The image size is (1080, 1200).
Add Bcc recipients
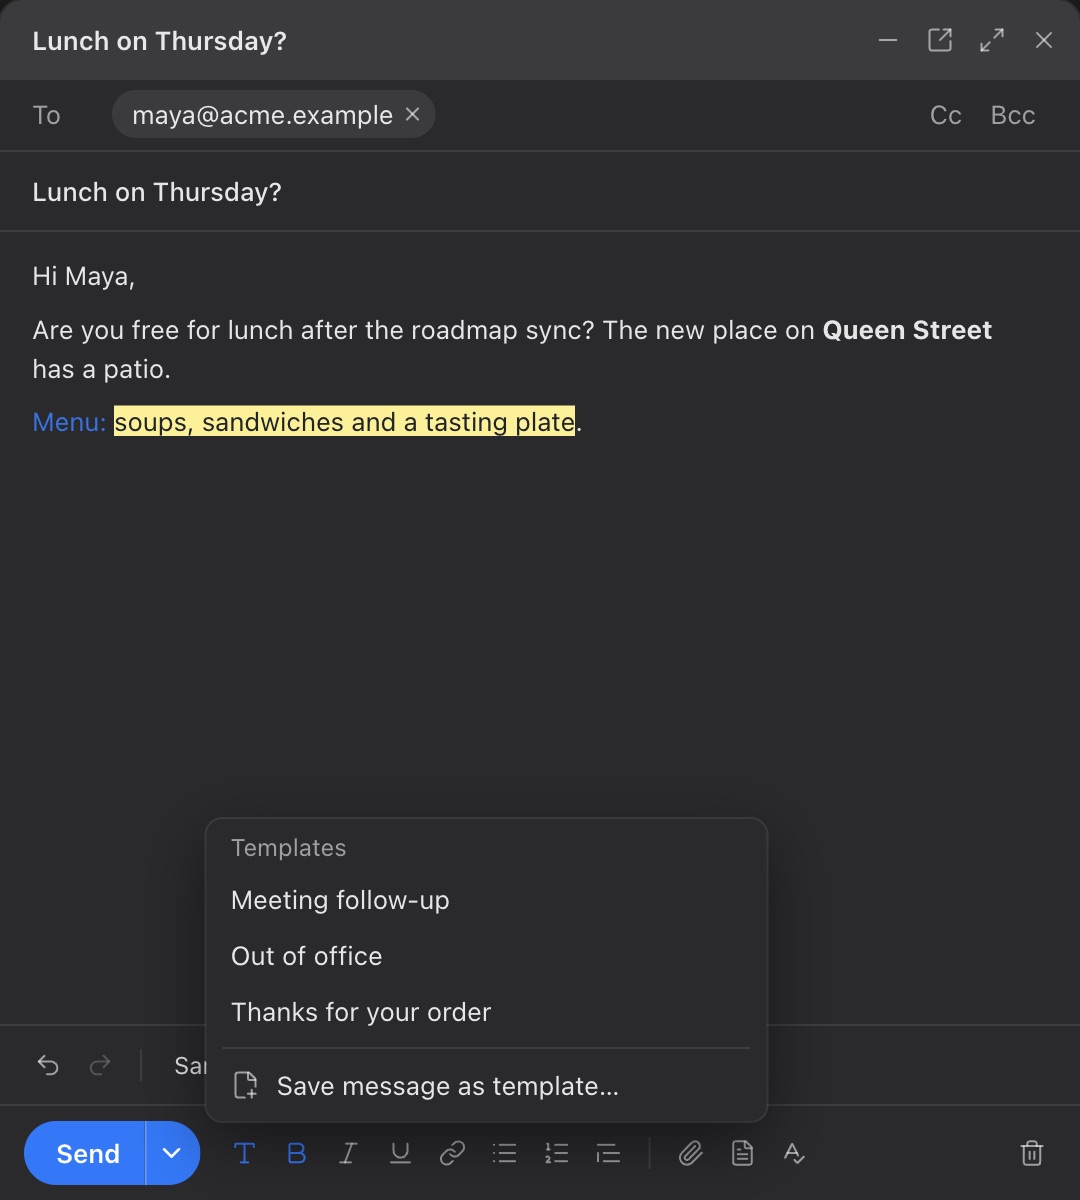tap(1013, 115)
